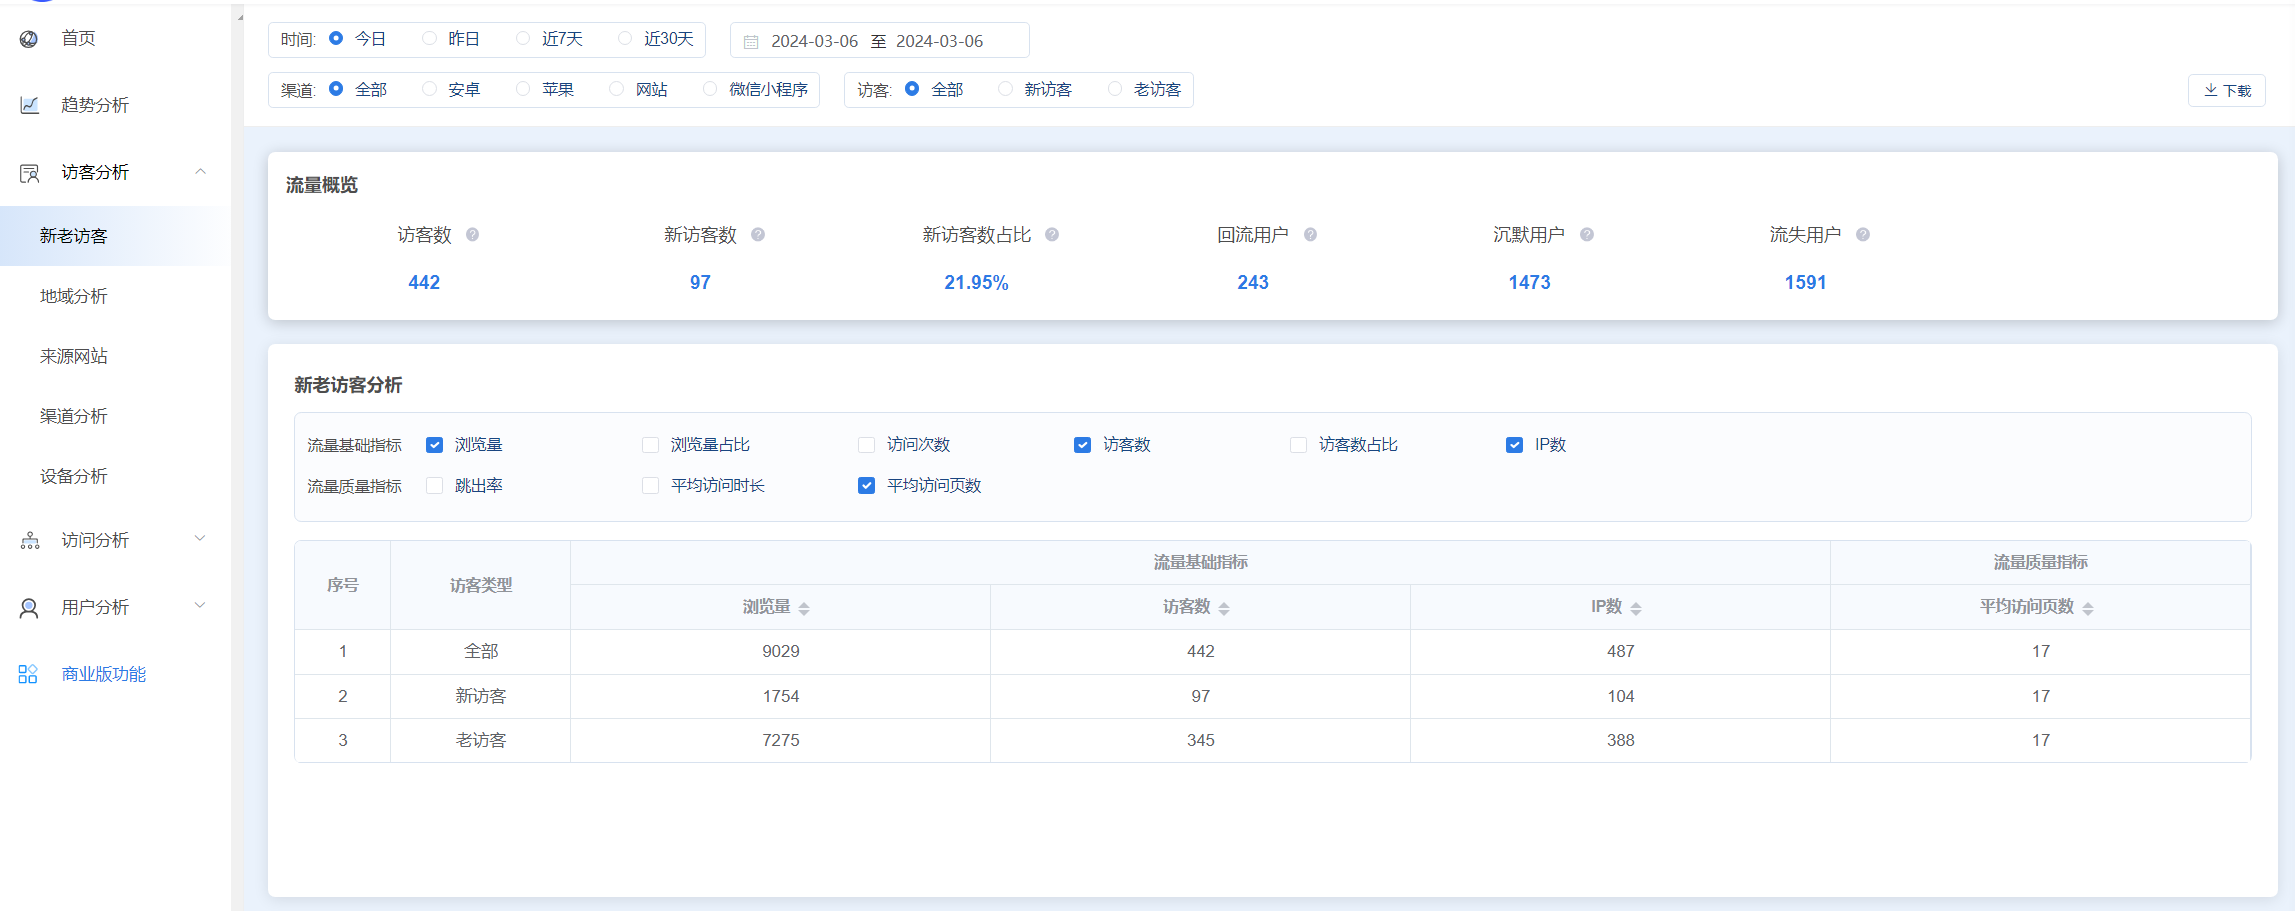The width and height of the screenshot is (2295, 911).
Task: Click the 下载 download button
Action: [2226, 90]
